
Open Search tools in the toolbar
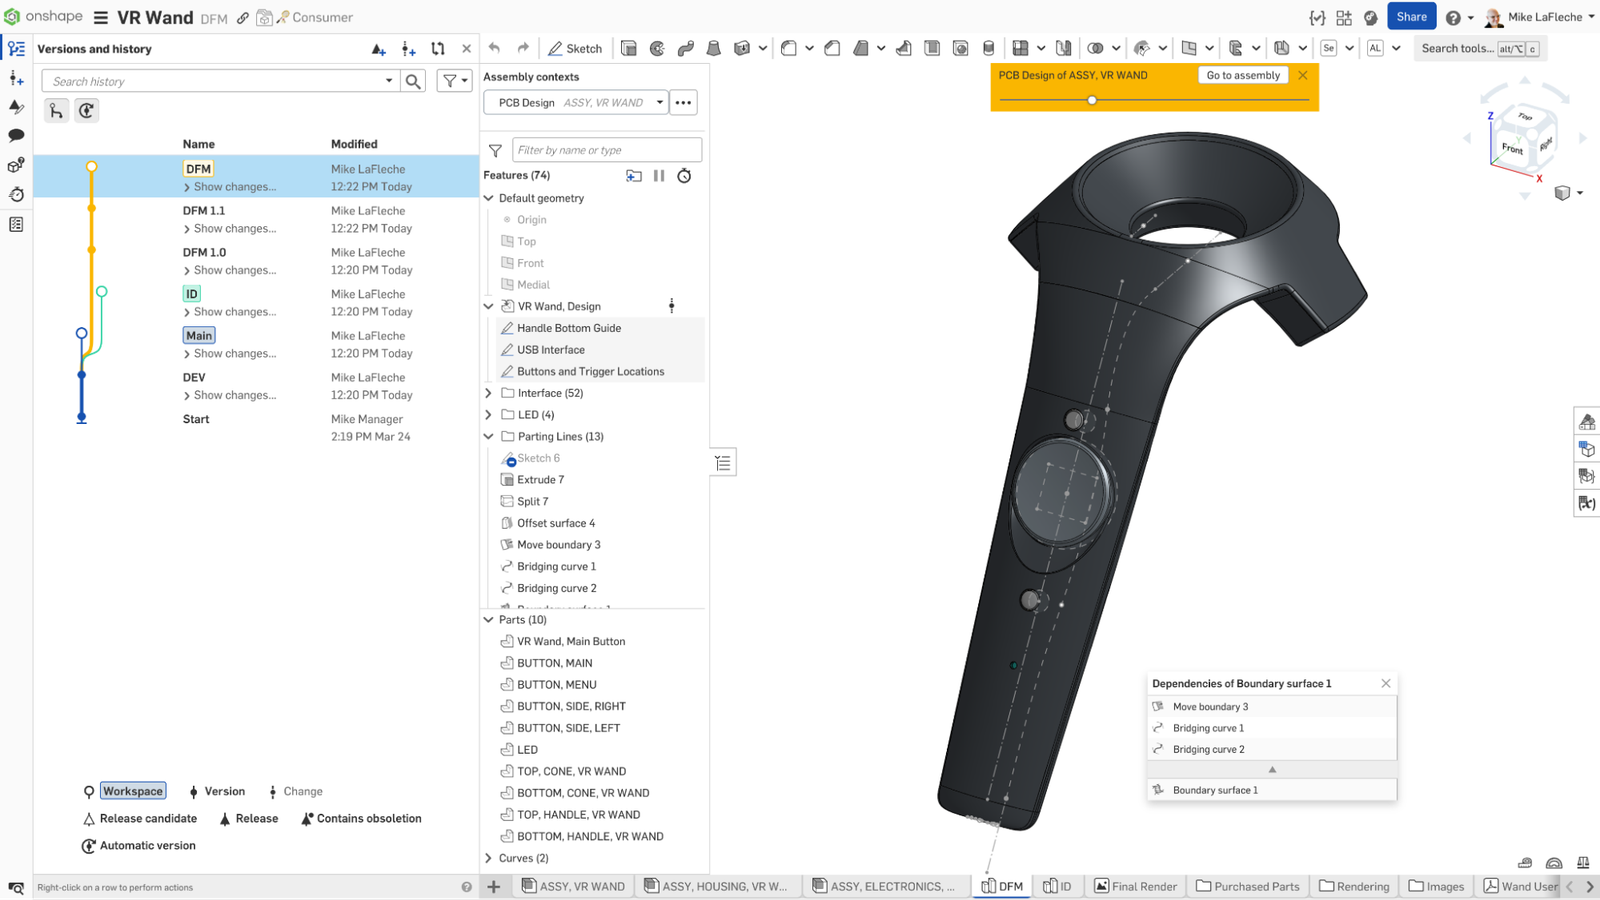(1459, 48)
